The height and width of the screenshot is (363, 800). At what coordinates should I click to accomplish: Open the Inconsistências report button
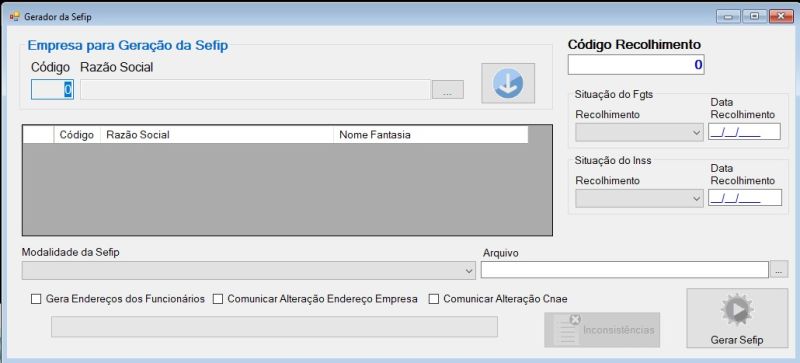602,330
